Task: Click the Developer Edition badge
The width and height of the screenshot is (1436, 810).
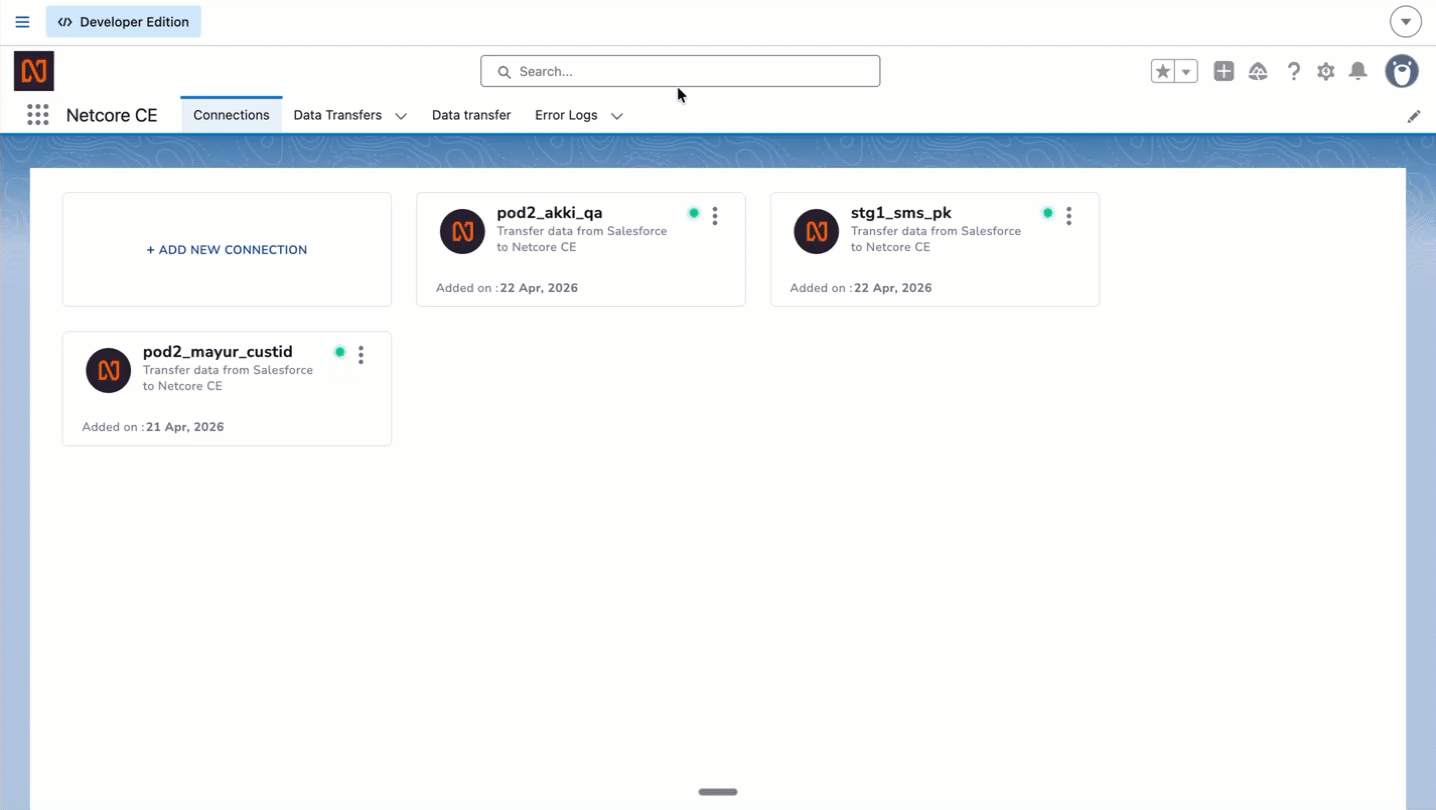Action: coord(123,22)
